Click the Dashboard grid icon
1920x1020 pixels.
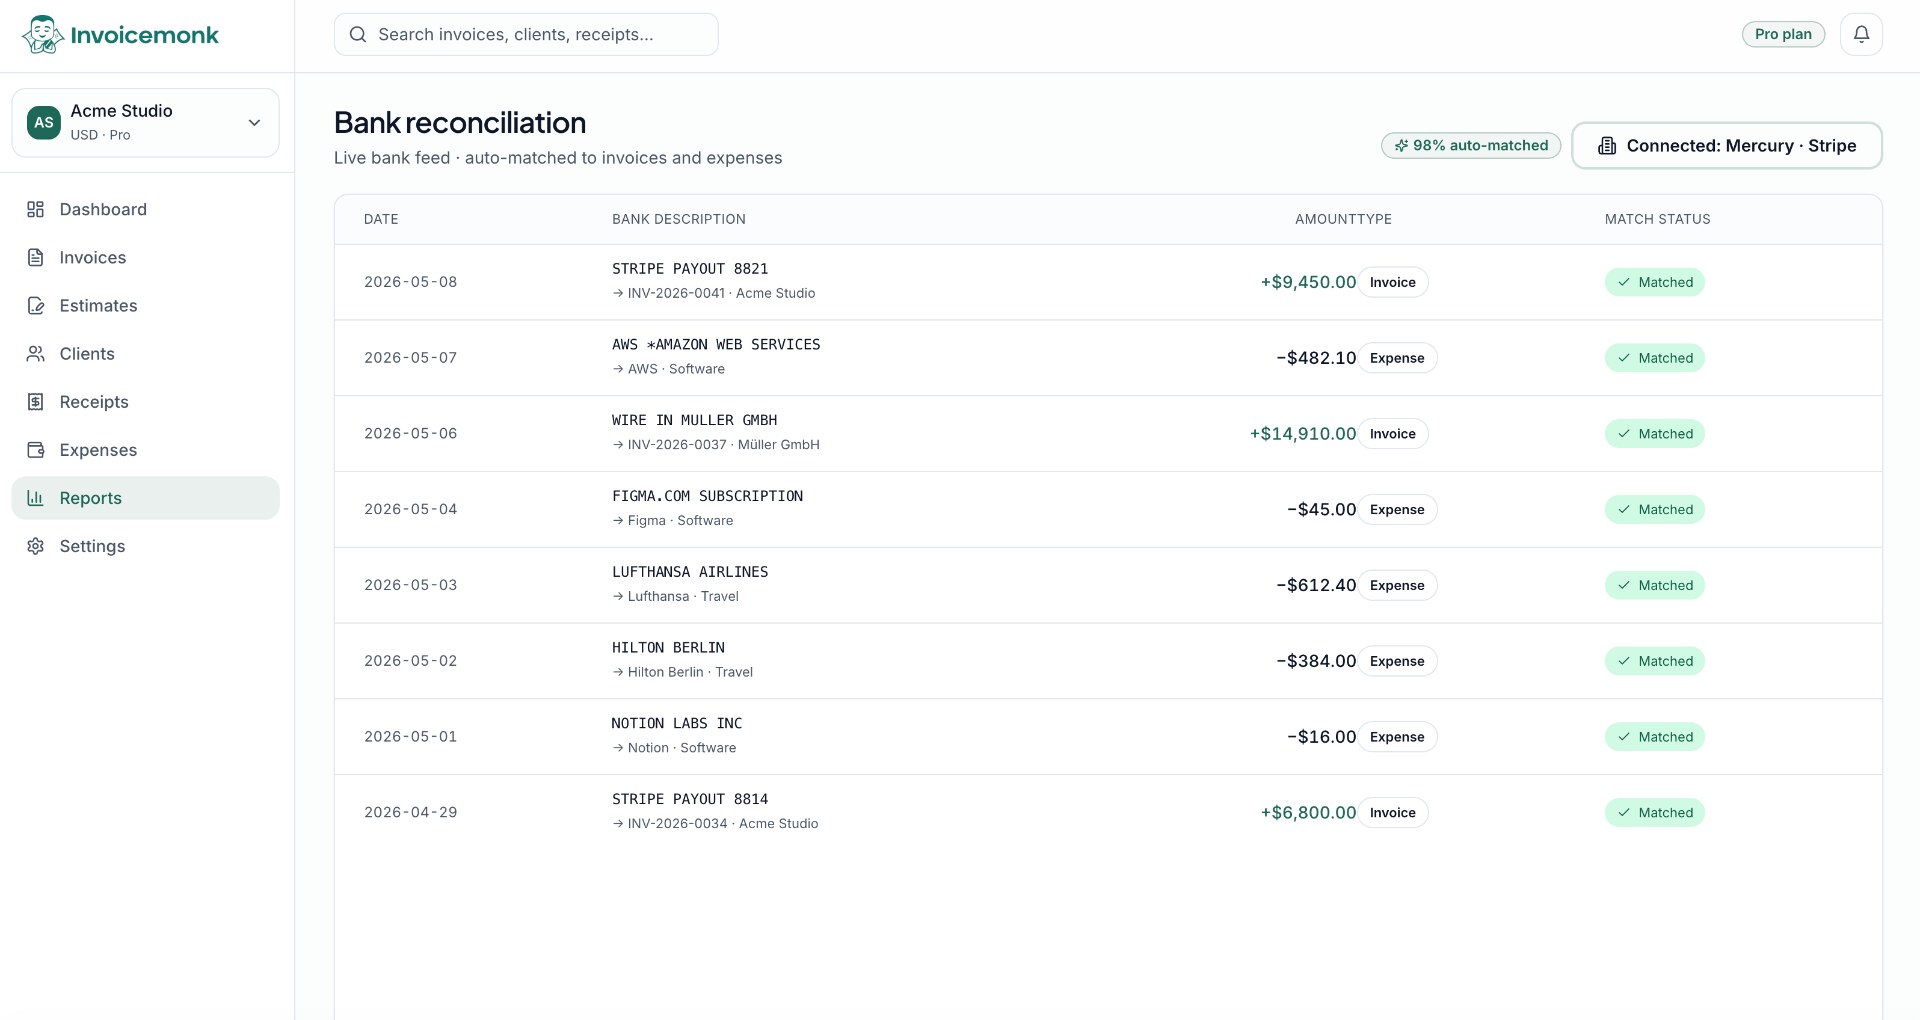click(x=36, y=209)
